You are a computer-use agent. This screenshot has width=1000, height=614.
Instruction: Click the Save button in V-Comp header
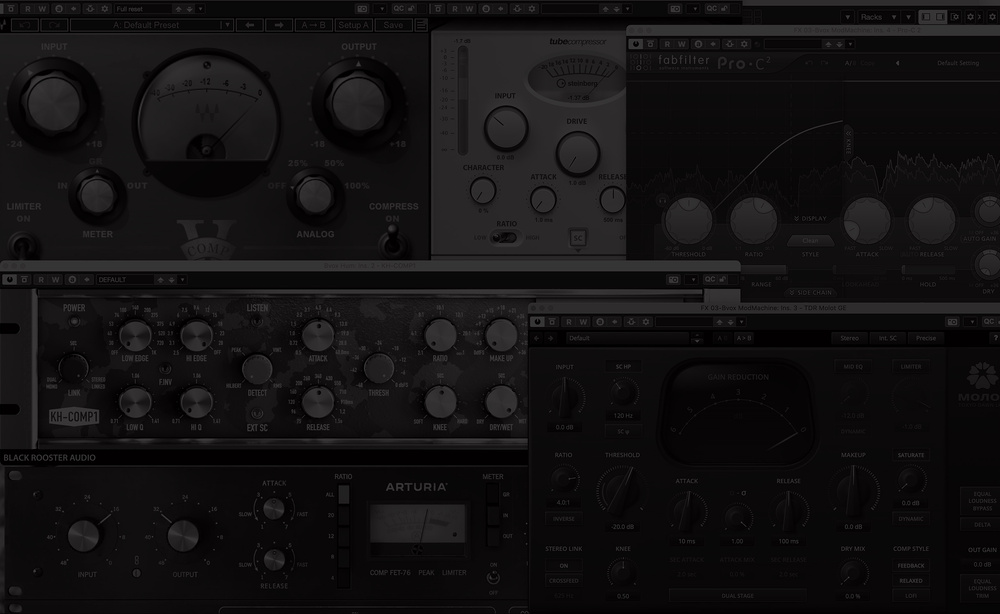point(393,25)
